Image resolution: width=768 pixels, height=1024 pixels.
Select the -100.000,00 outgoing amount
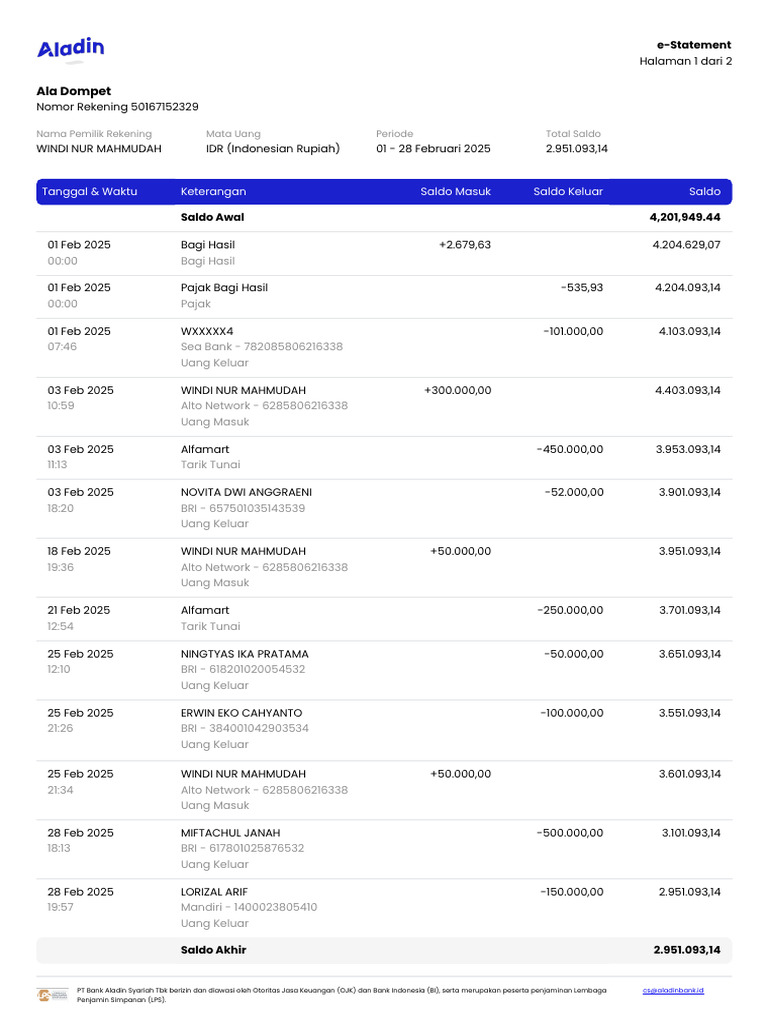click(x=572, y=713)
